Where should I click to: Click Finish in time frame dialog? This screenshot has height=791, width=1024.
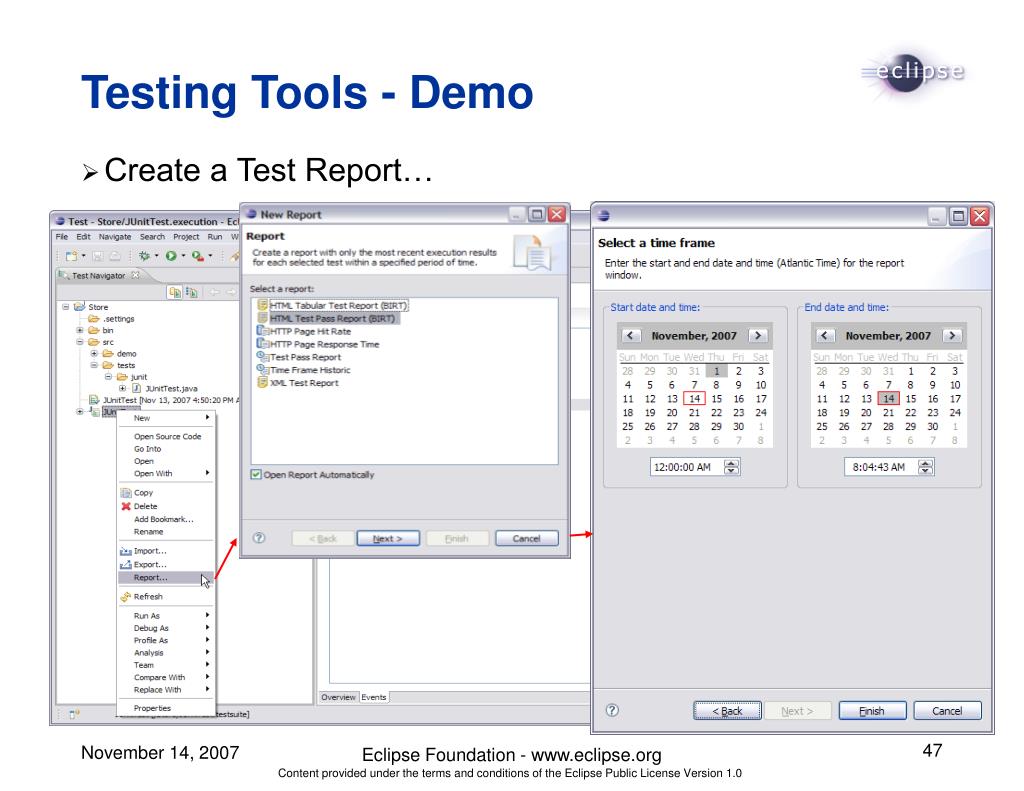872,711
